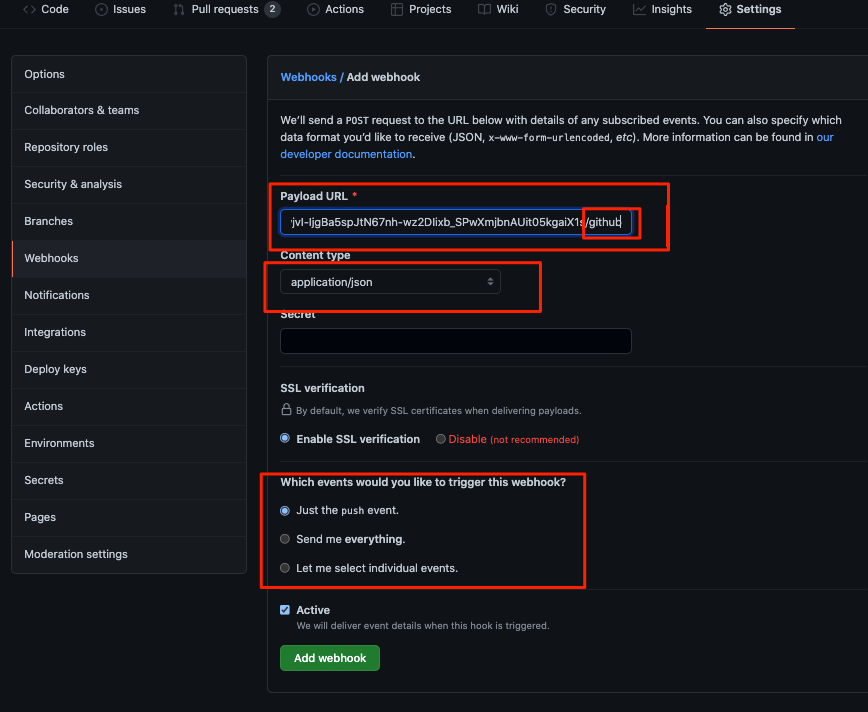
Task: Click the pull request branch icon
Action: (x=179, y=9)
